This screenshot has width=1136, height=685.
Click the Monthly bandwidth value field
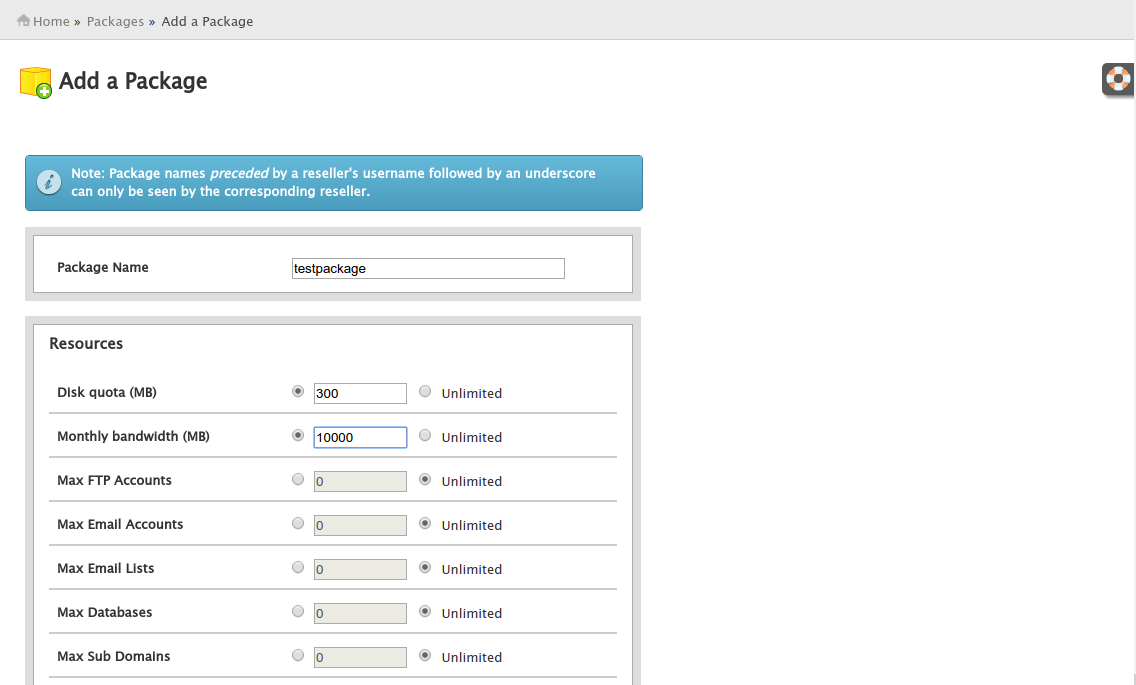(x=360, y=437)
